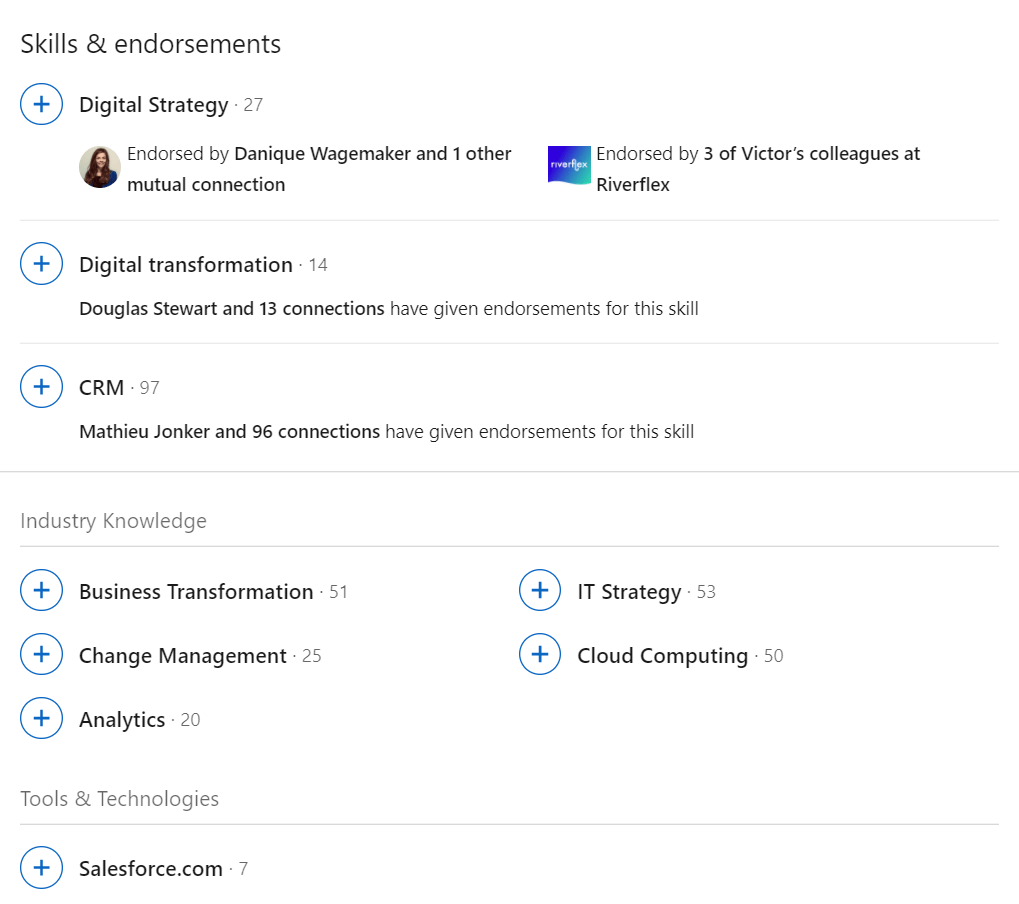Viewport: 1019px width, 904px height.
Task: Open Danique Wagemaker's profile photo
Action: point(100,167)
